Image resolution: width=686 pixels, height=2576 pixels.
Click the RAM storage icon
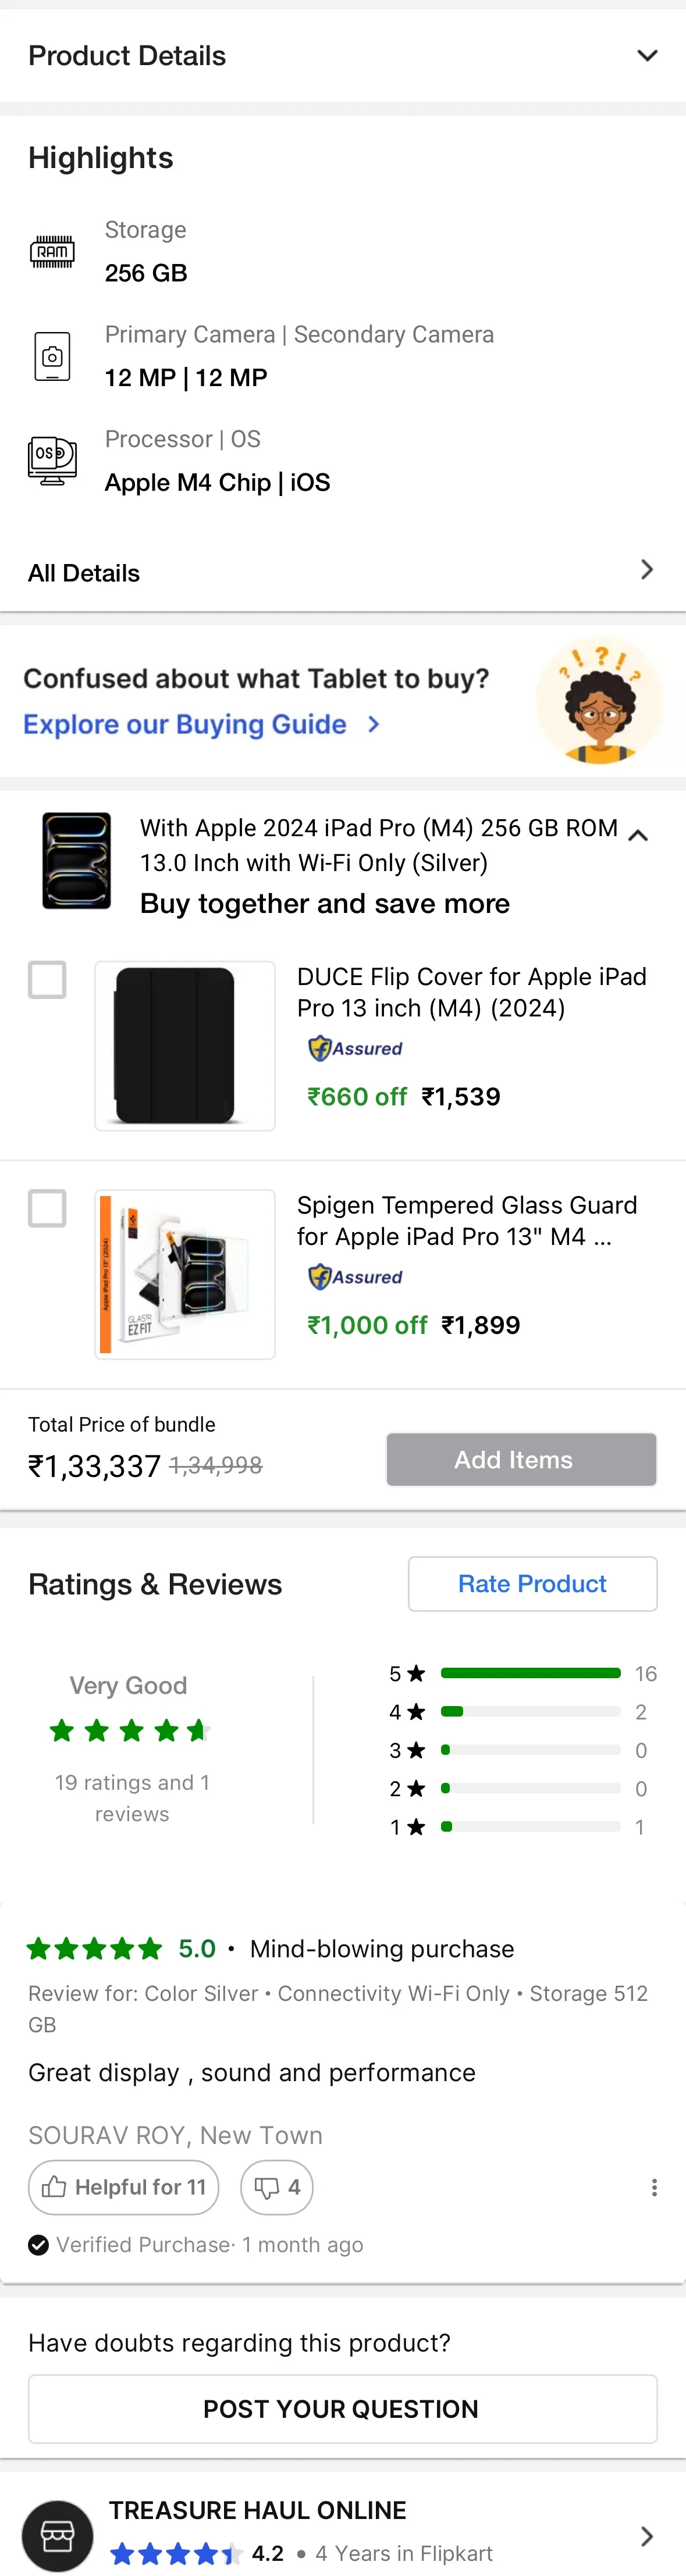pos(52,251)
